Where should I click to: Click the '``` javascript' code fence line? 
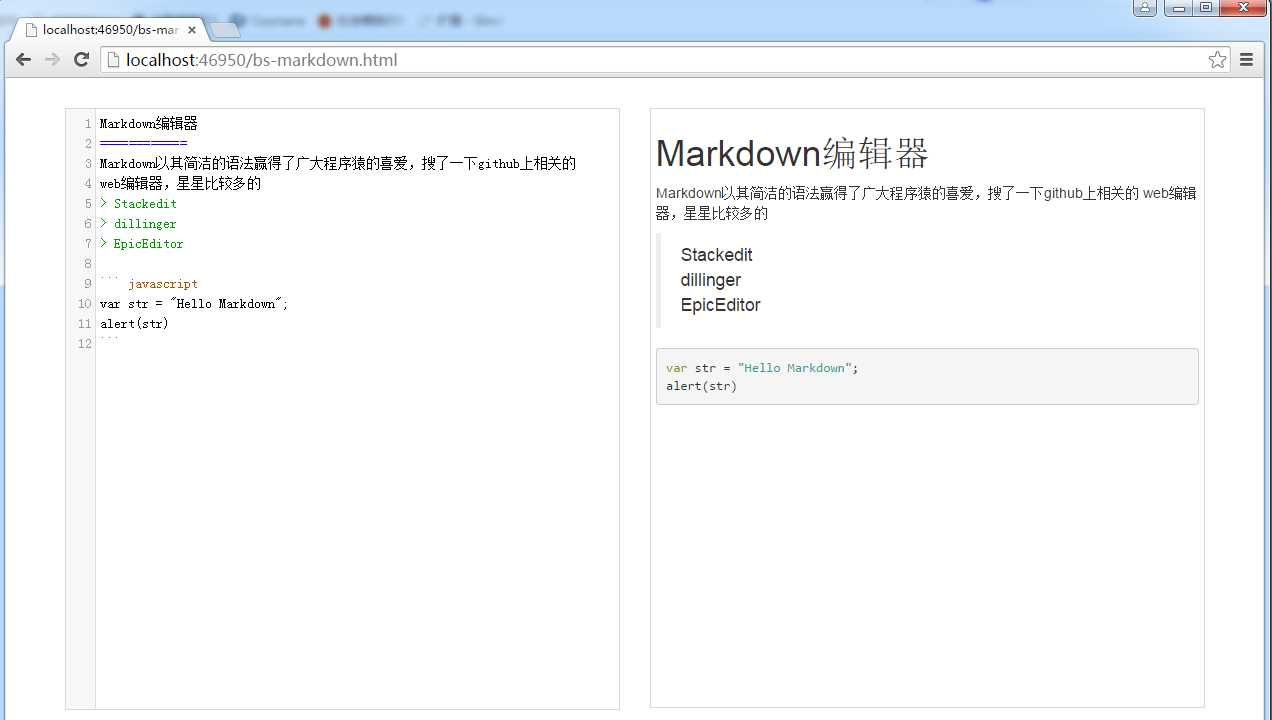[148, 284]
